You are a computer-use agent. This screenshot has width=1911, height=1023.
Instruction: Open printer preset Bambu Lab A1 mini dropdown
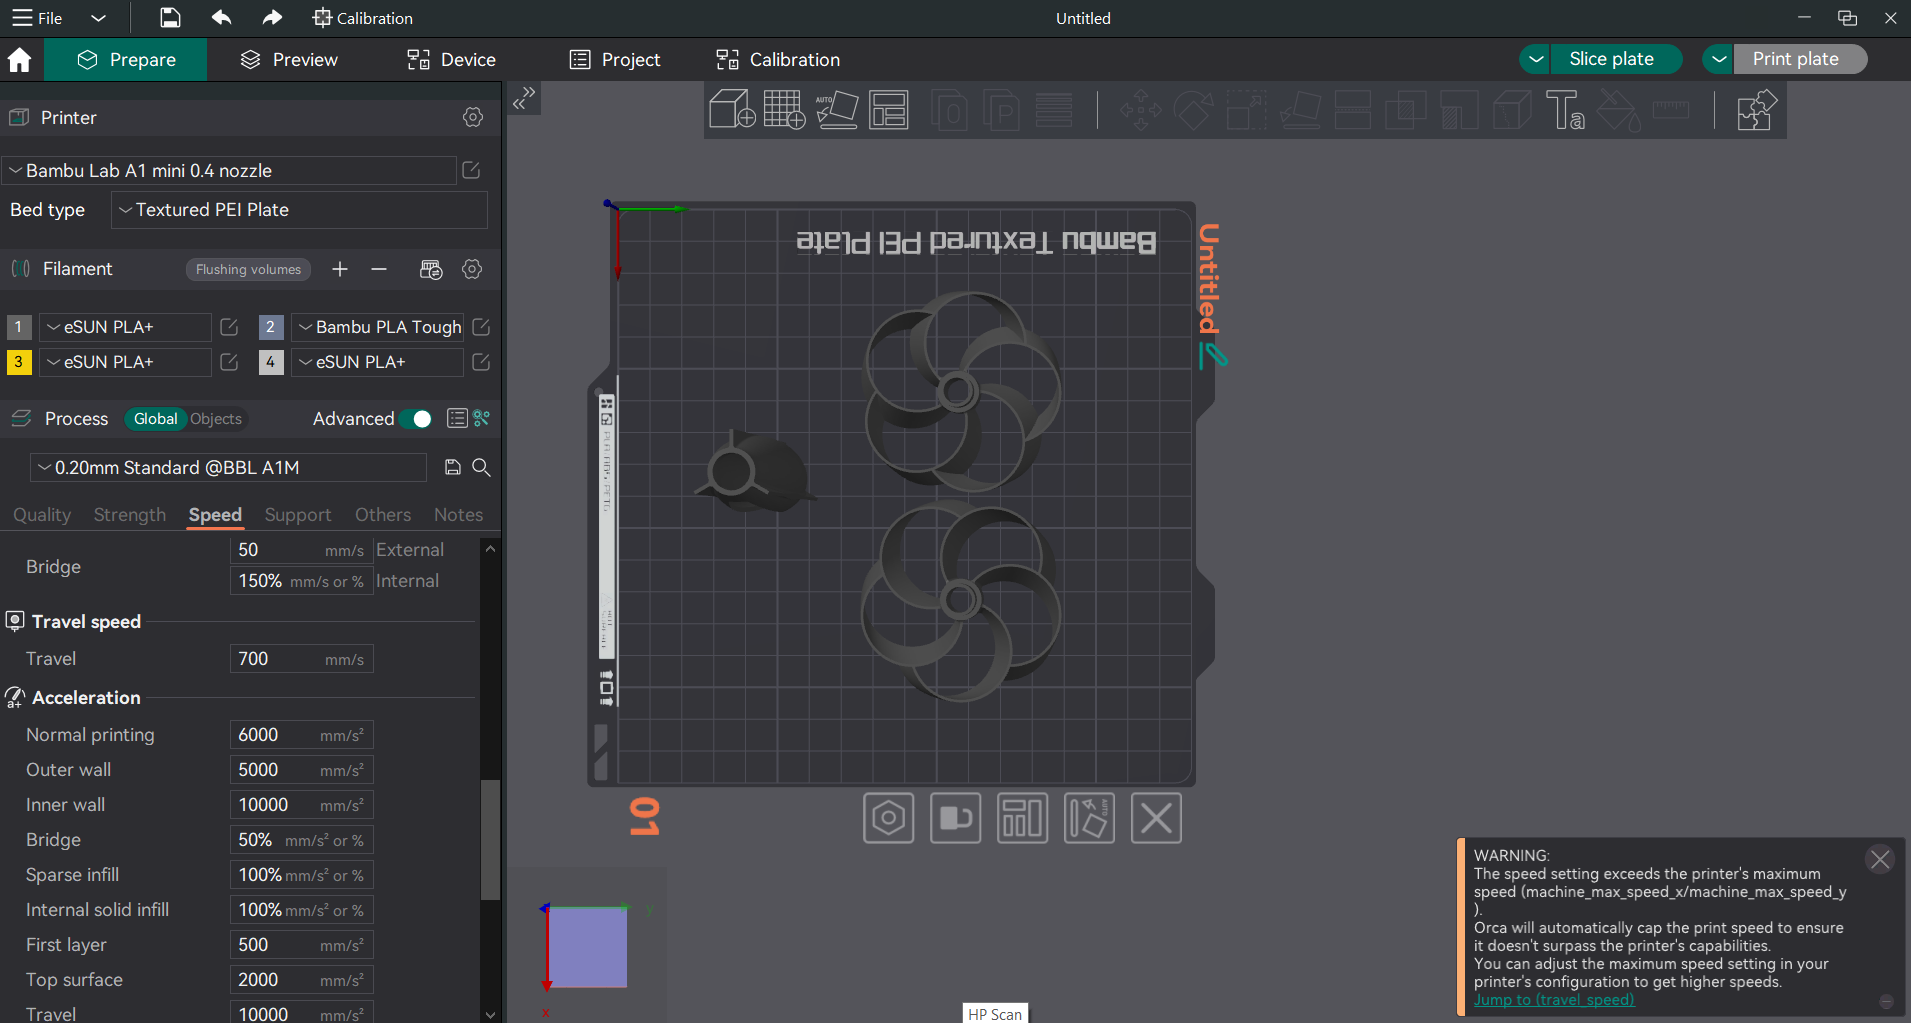point(230,171)
